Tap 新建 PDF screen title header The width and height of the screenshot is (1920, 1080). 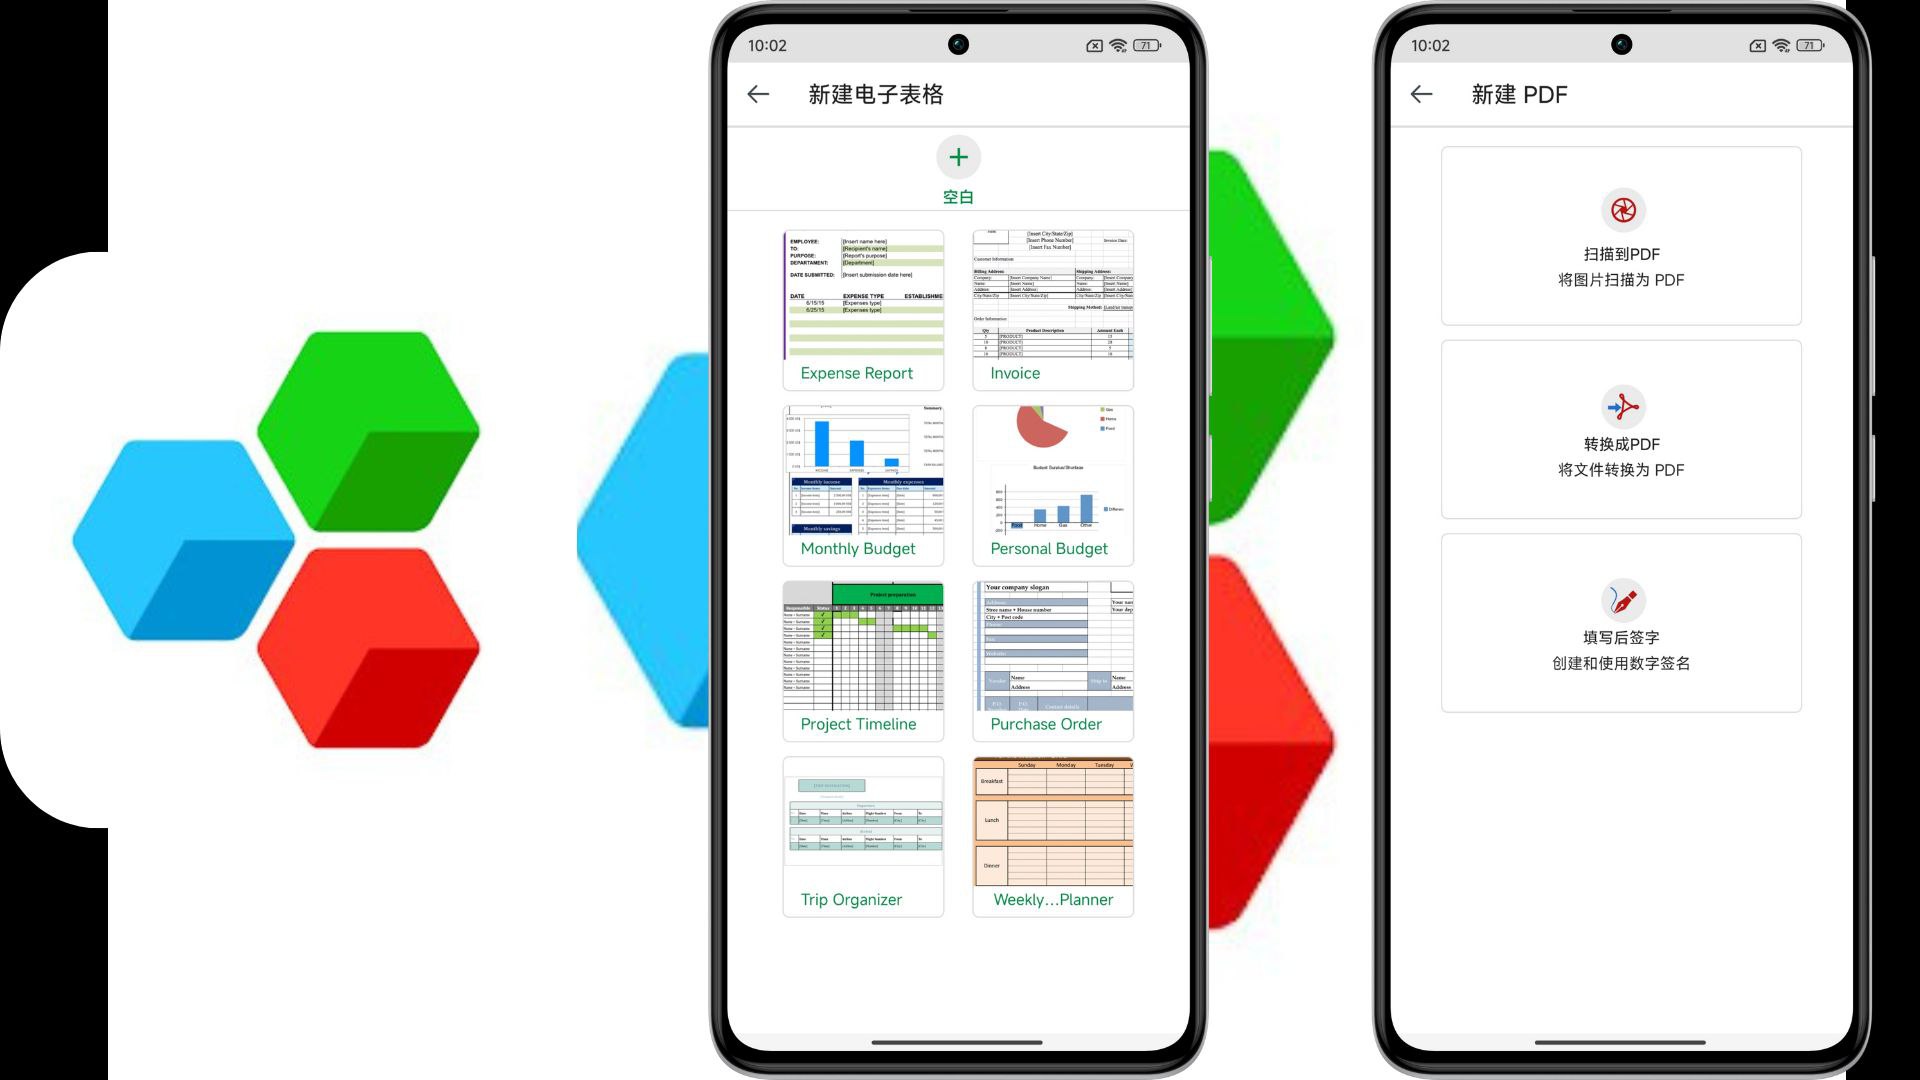(1522, 94)
